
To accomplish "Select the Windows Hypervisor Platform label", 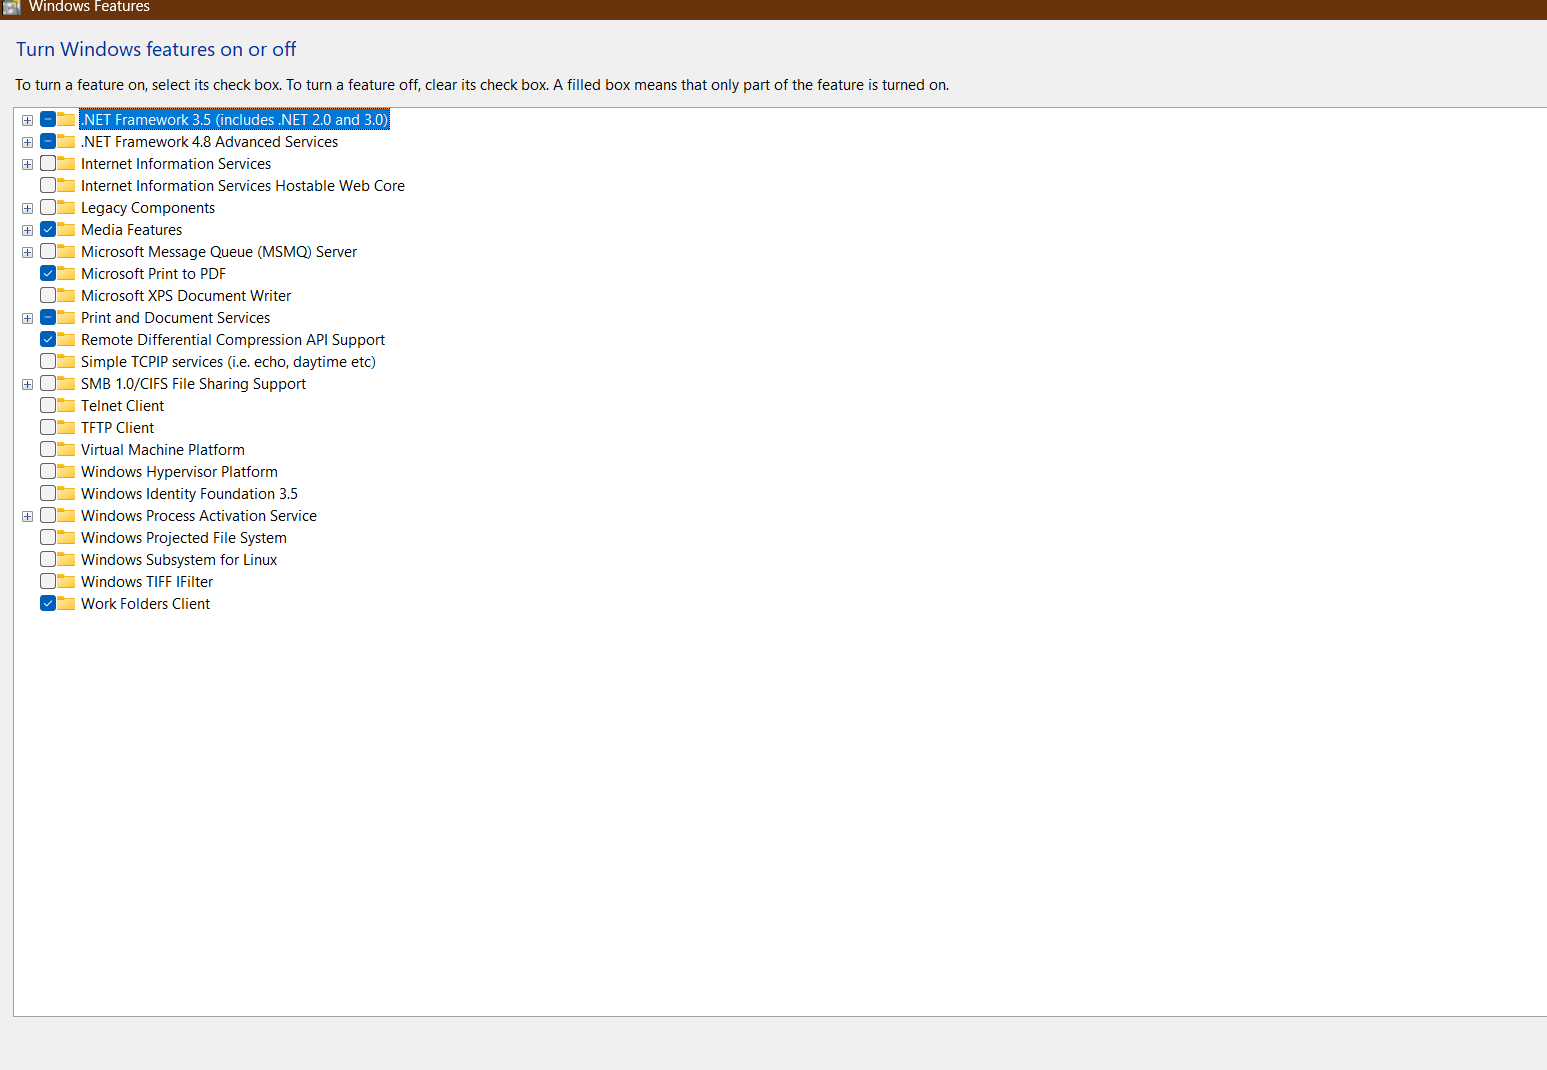I will point(179,472).
